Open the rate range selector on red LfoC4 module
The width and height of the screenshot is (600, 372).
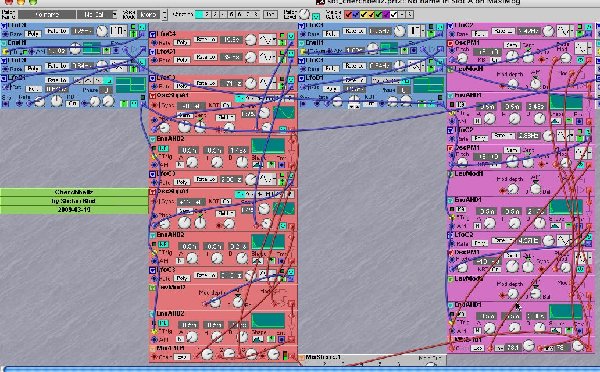pos(205,39)
